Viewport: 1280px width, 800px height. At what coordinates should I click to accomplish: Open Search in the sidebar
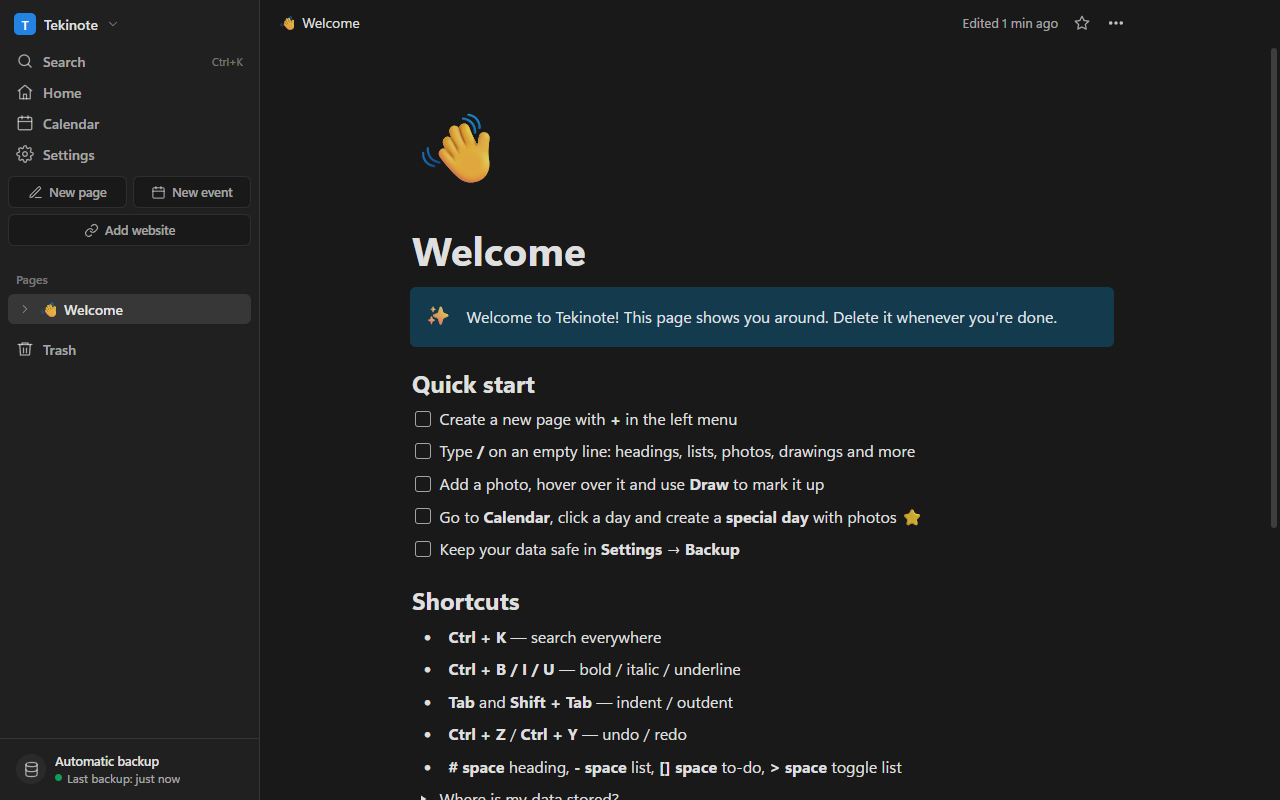pos(129,62)
